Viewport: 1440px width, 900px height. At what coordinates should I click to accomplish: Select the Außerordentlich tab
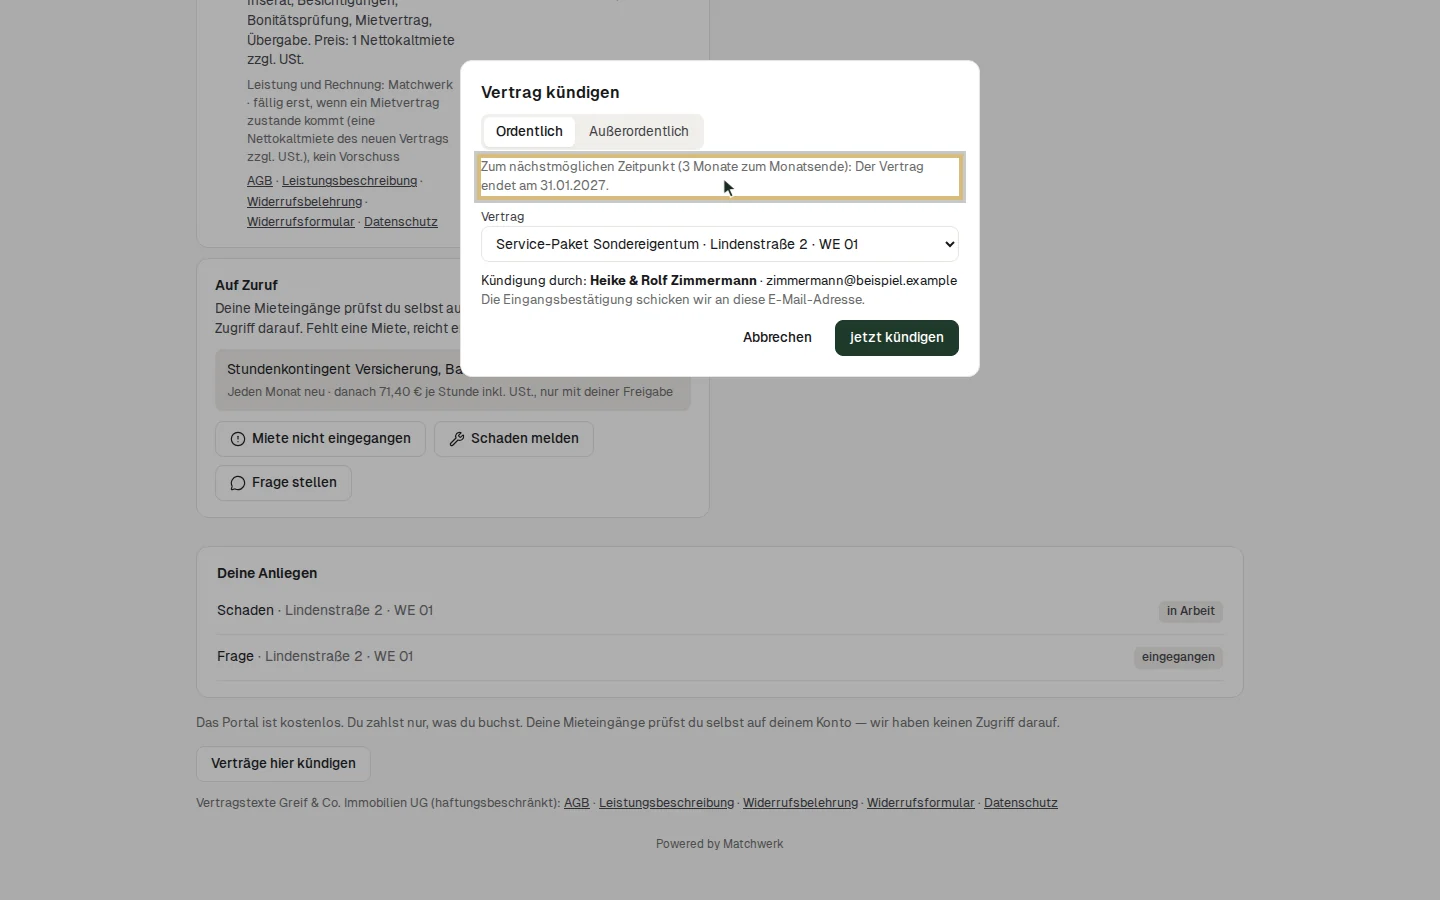coord(639,131)
